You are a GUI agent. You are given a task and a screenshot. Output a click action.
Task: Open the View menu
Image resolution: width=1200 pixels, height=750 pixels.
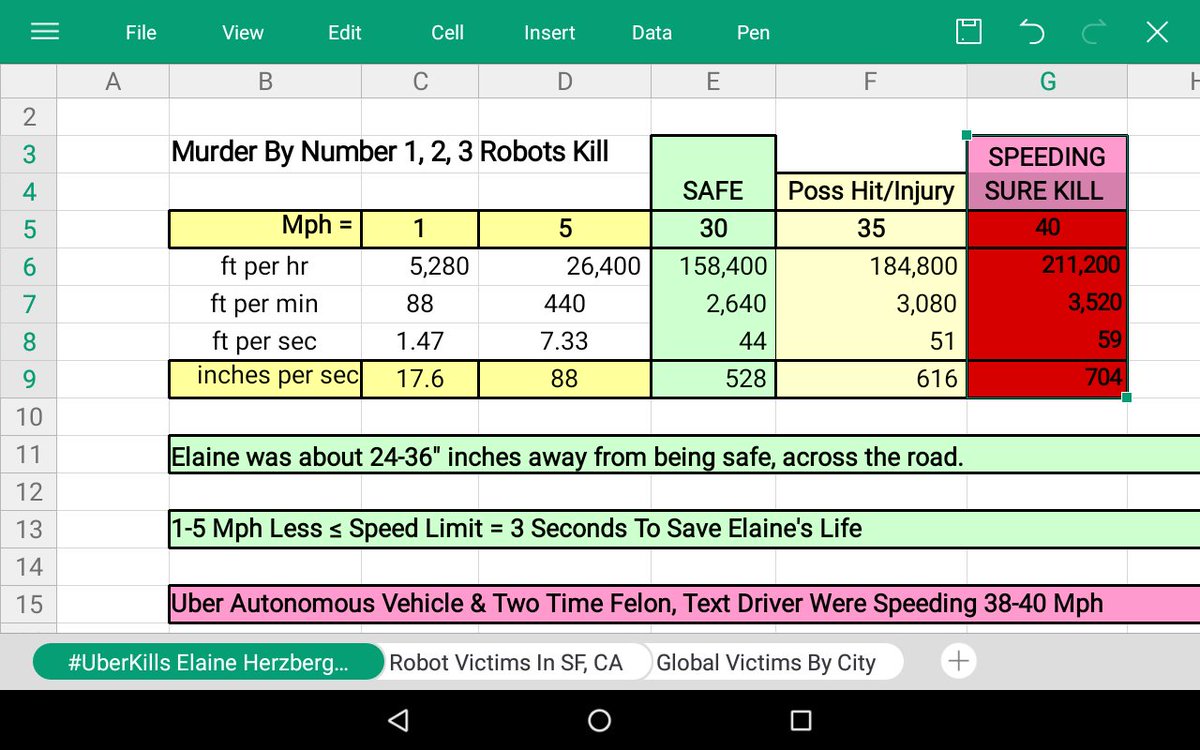pos(243,32)
